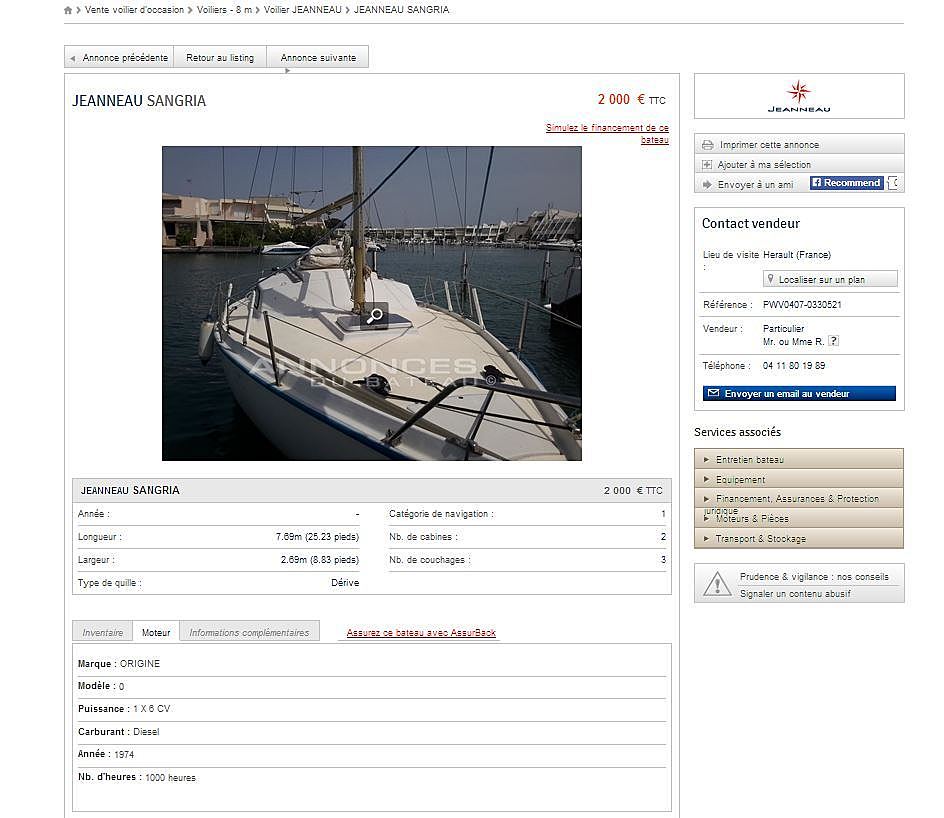944x818 pixels.
Task: Click the Services associés heading
Action: tap(738, 432)
